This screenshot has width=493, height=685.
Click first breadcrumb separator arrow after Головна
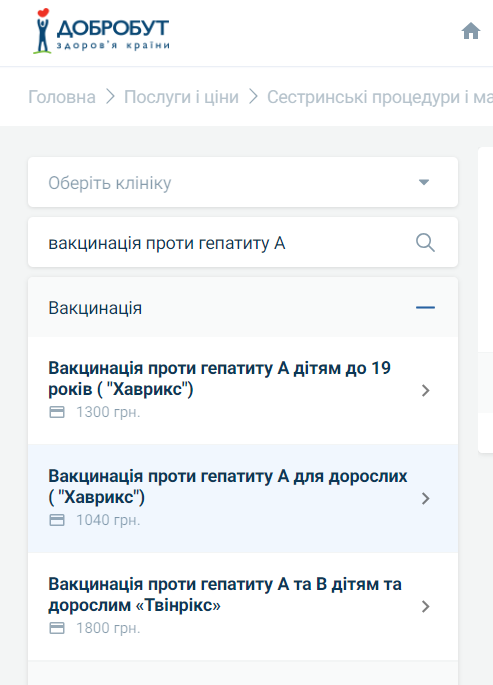(x=110, y=97)
